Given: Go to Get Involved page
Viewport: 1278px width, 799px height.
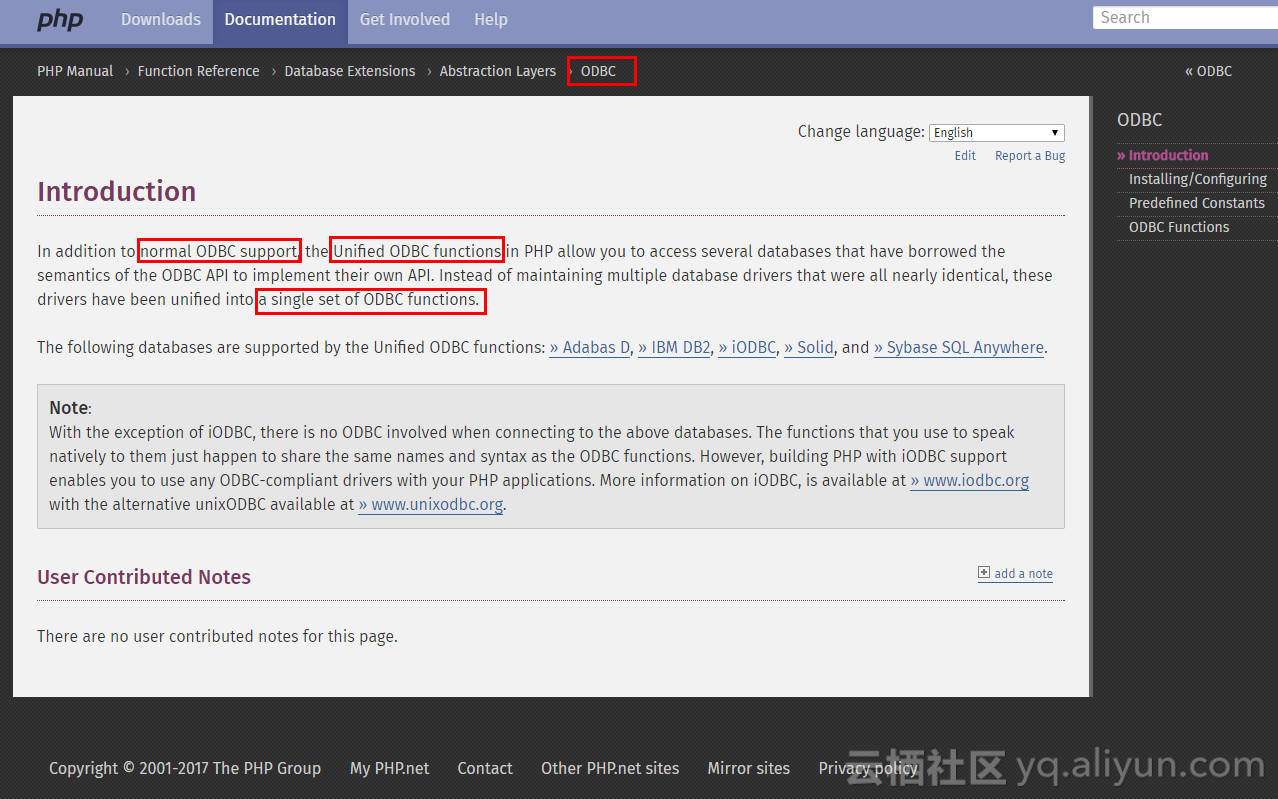Looking at the screenshot, I should click(x=405, y=19).
